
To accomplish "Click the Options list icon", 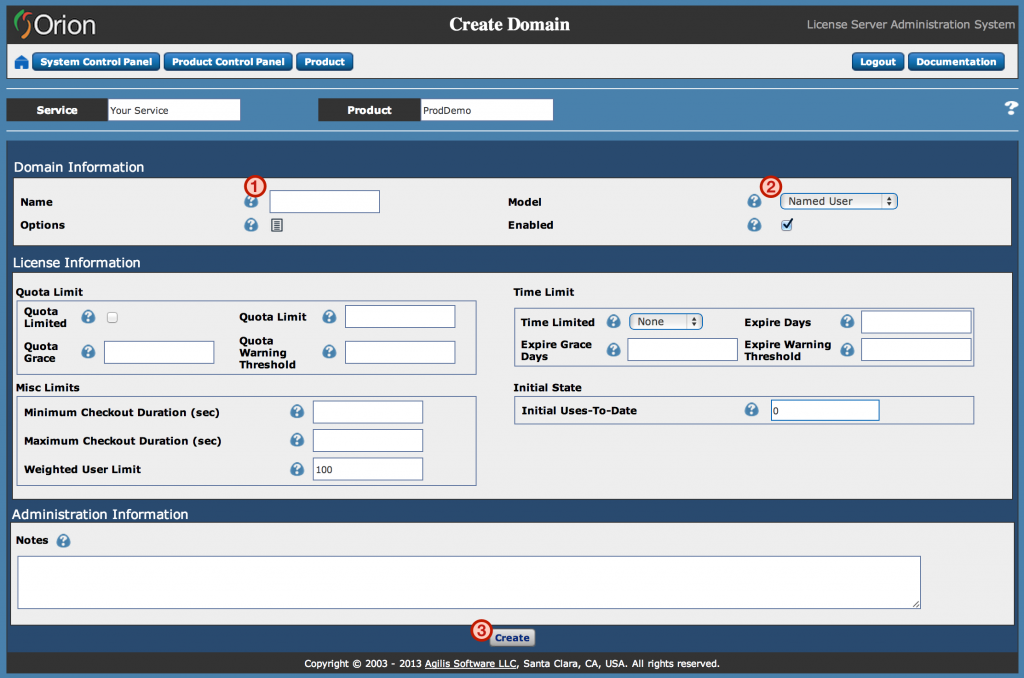I will [x=276, y=225].
